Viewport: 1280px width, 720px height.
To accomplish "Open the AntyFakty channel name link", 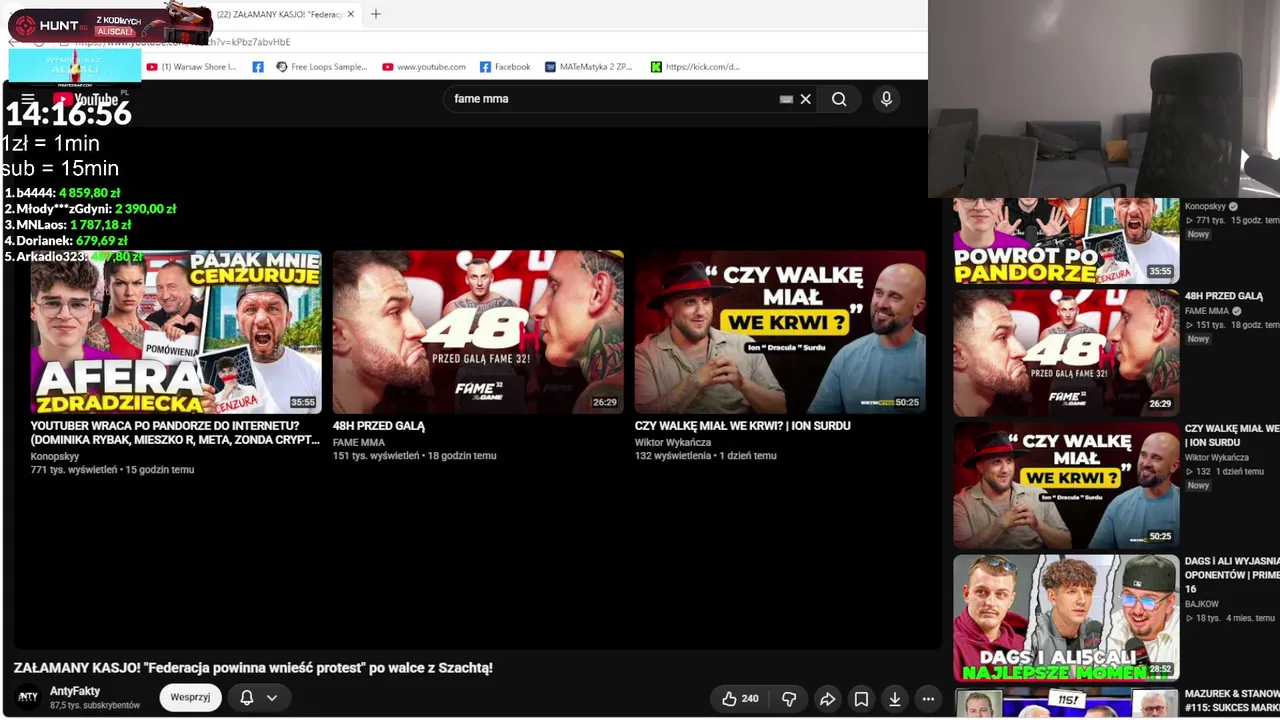I will click(75, 691).
